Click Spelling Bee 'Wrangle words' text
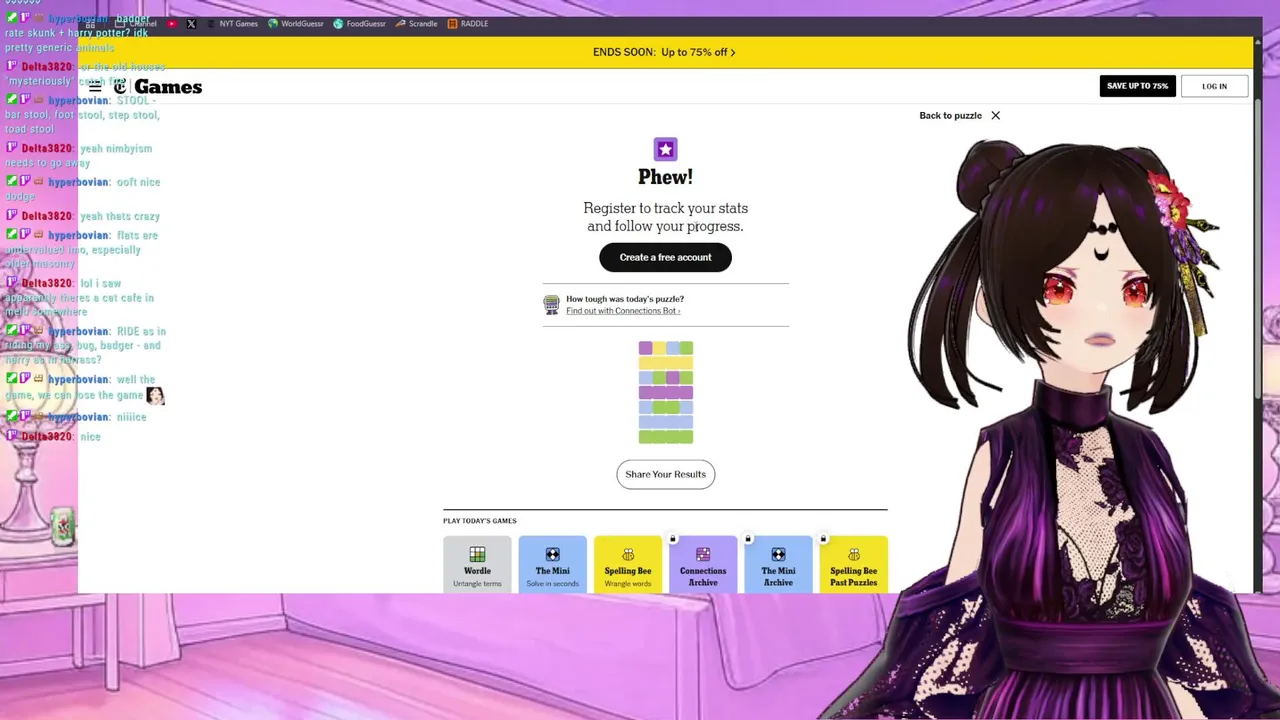The image size is (1280, 720). click(628, 584)
